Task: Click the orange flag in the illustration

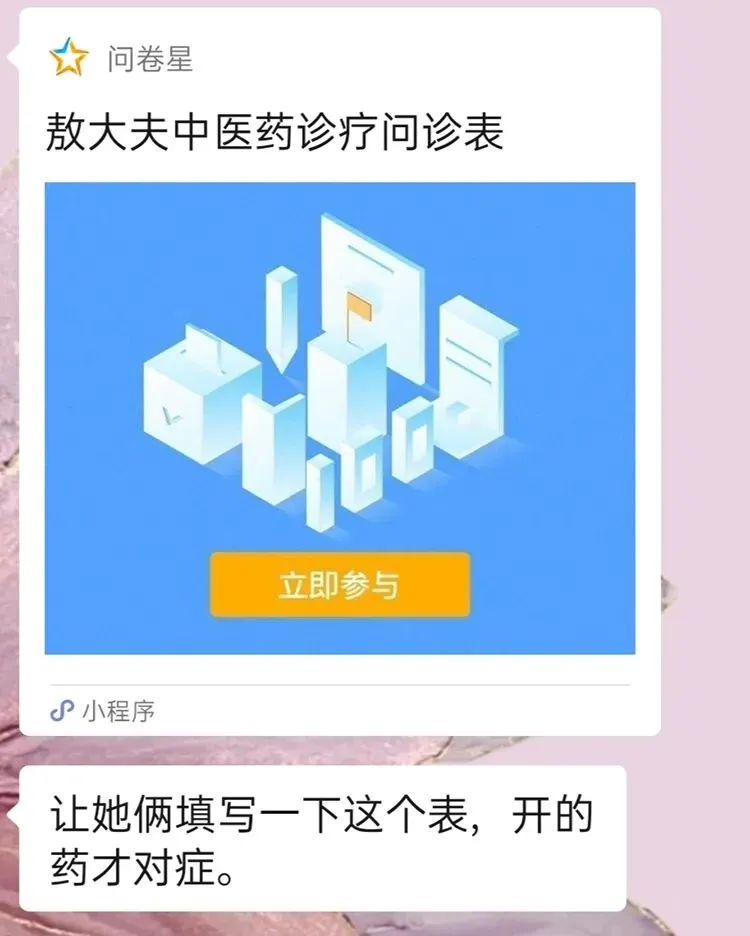Action: coord(358,308)
